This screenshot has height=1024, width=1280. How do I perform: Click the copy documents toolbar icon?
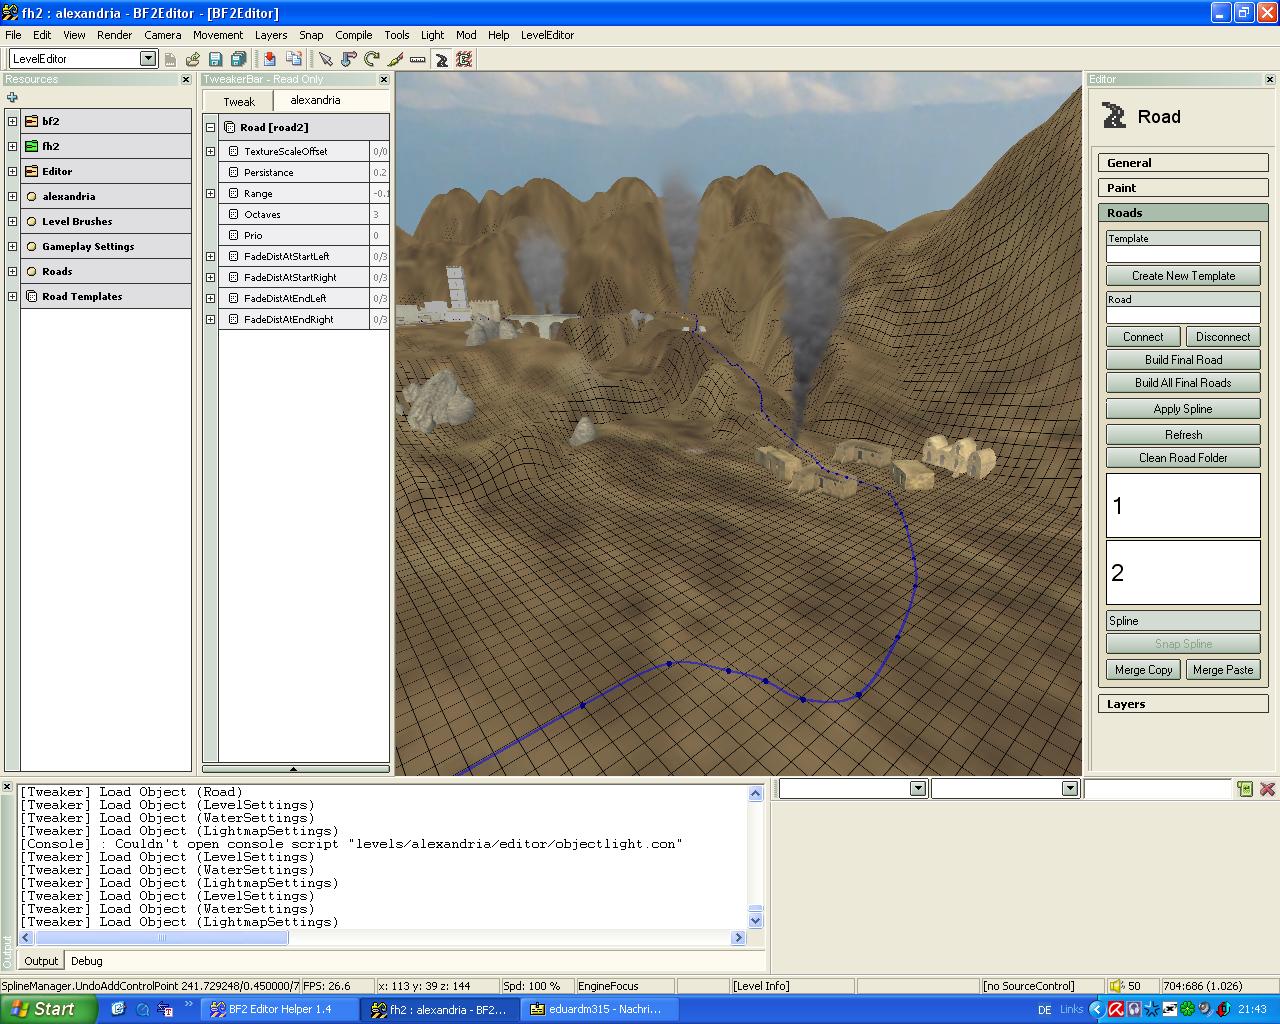click(294, 60)
